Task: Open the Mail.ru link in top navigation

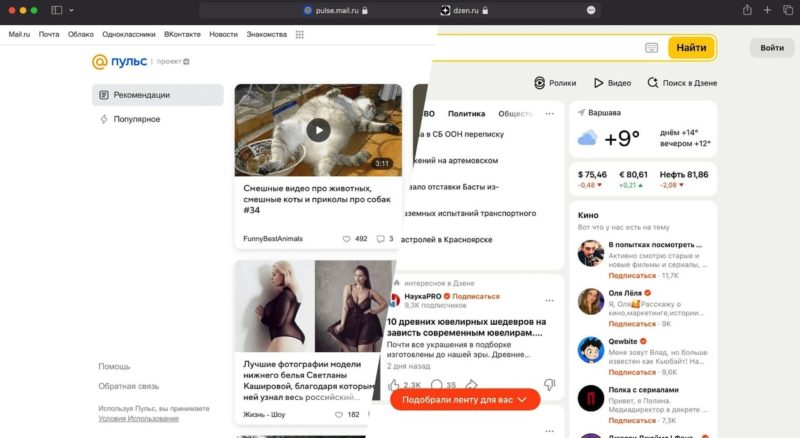Action: tap(19, 34)
